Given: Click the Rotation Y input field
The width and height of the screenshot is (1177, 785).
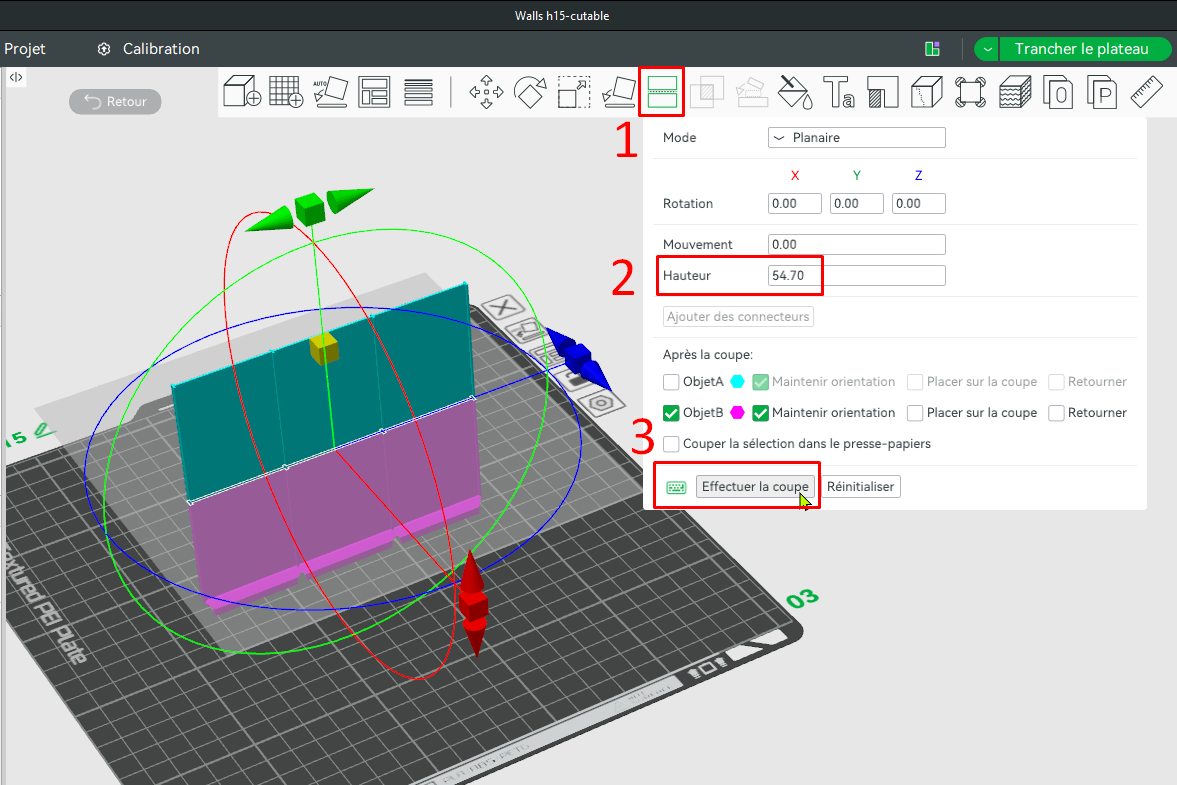Looking at the screenshot, I should pos(856,203).
